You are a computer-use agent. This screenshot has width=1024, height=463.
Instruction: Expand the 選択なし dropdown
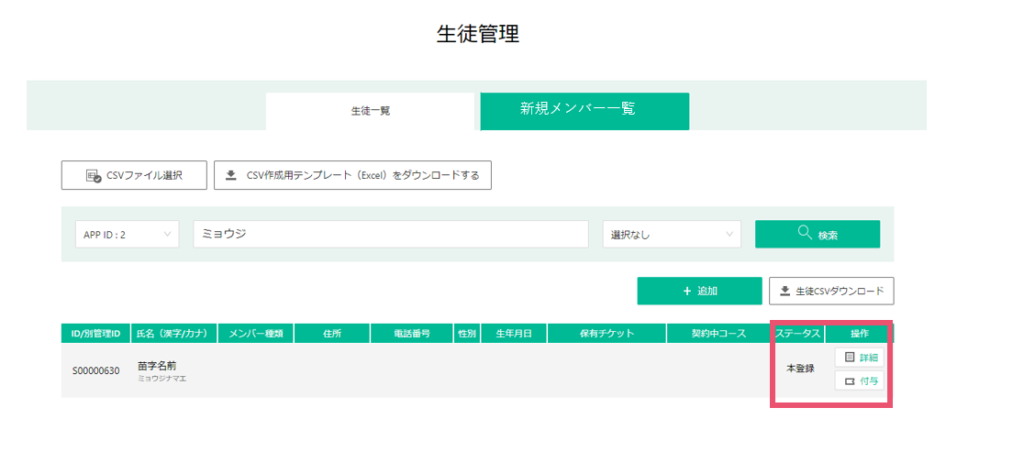[x=672, y=234]
